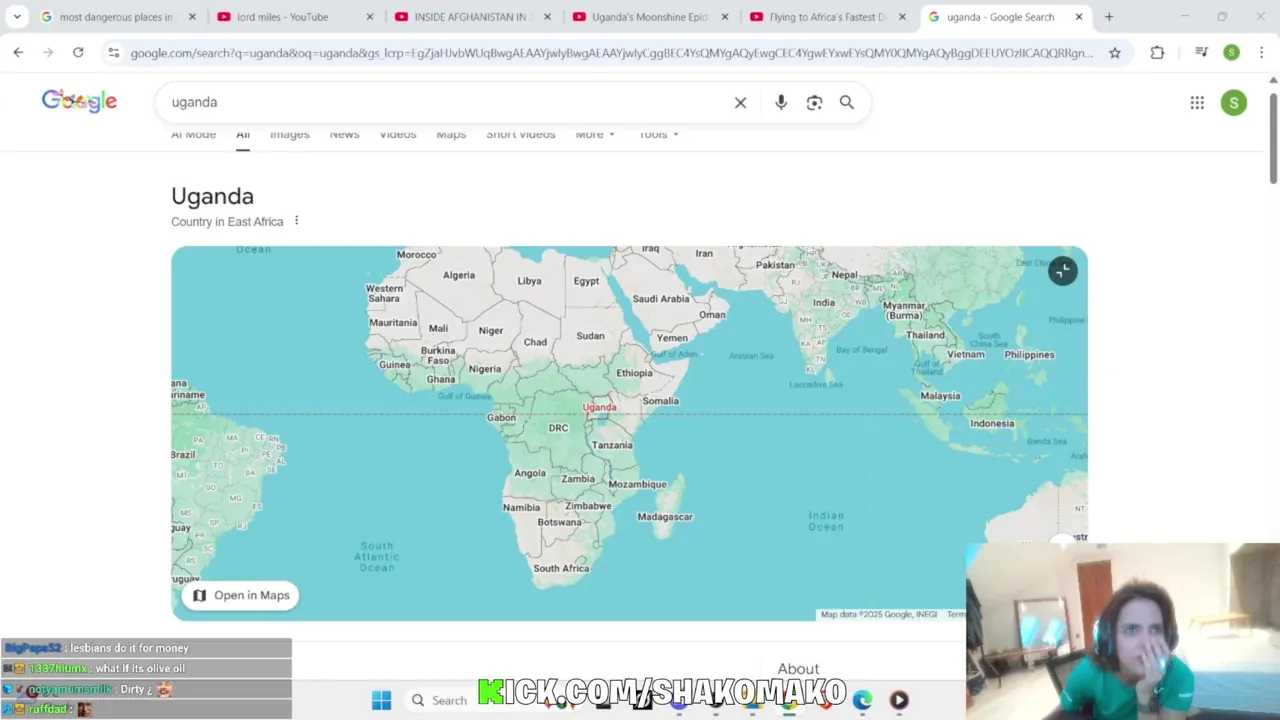Viewport: 1280px width, 720px height.
Task: Search by image with the Lens icon
Action: (814, 102)
